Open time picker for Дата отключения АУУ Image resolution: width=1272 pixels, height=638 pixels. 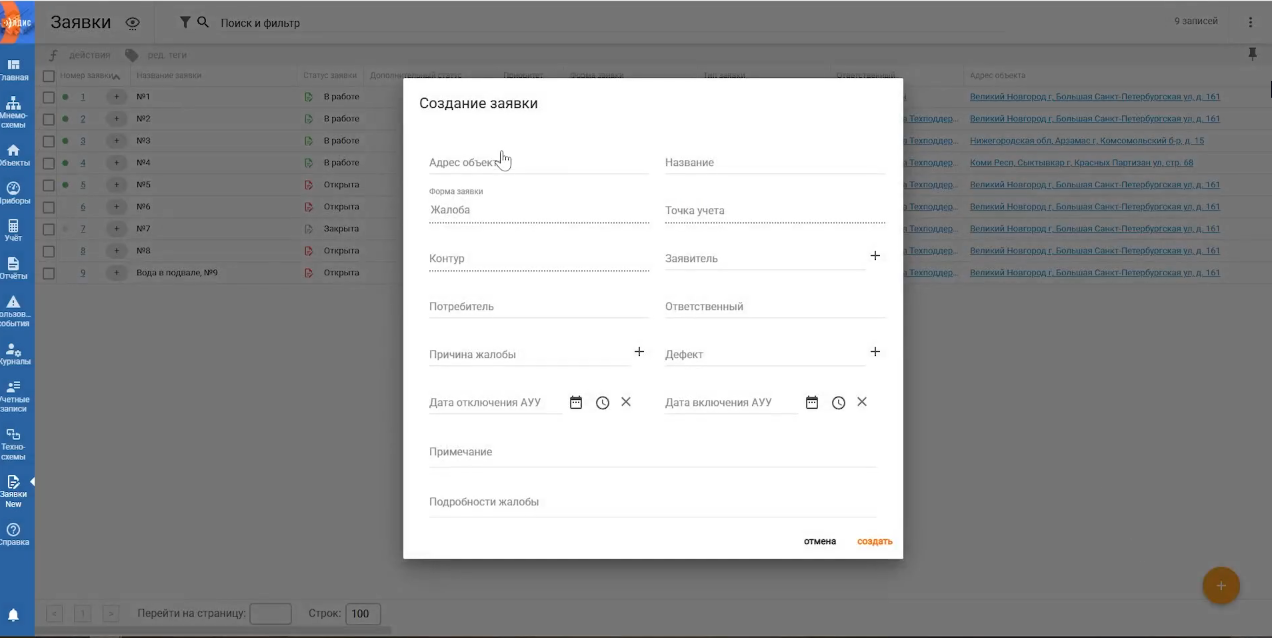pyautogui.click(x=602, y=403)
